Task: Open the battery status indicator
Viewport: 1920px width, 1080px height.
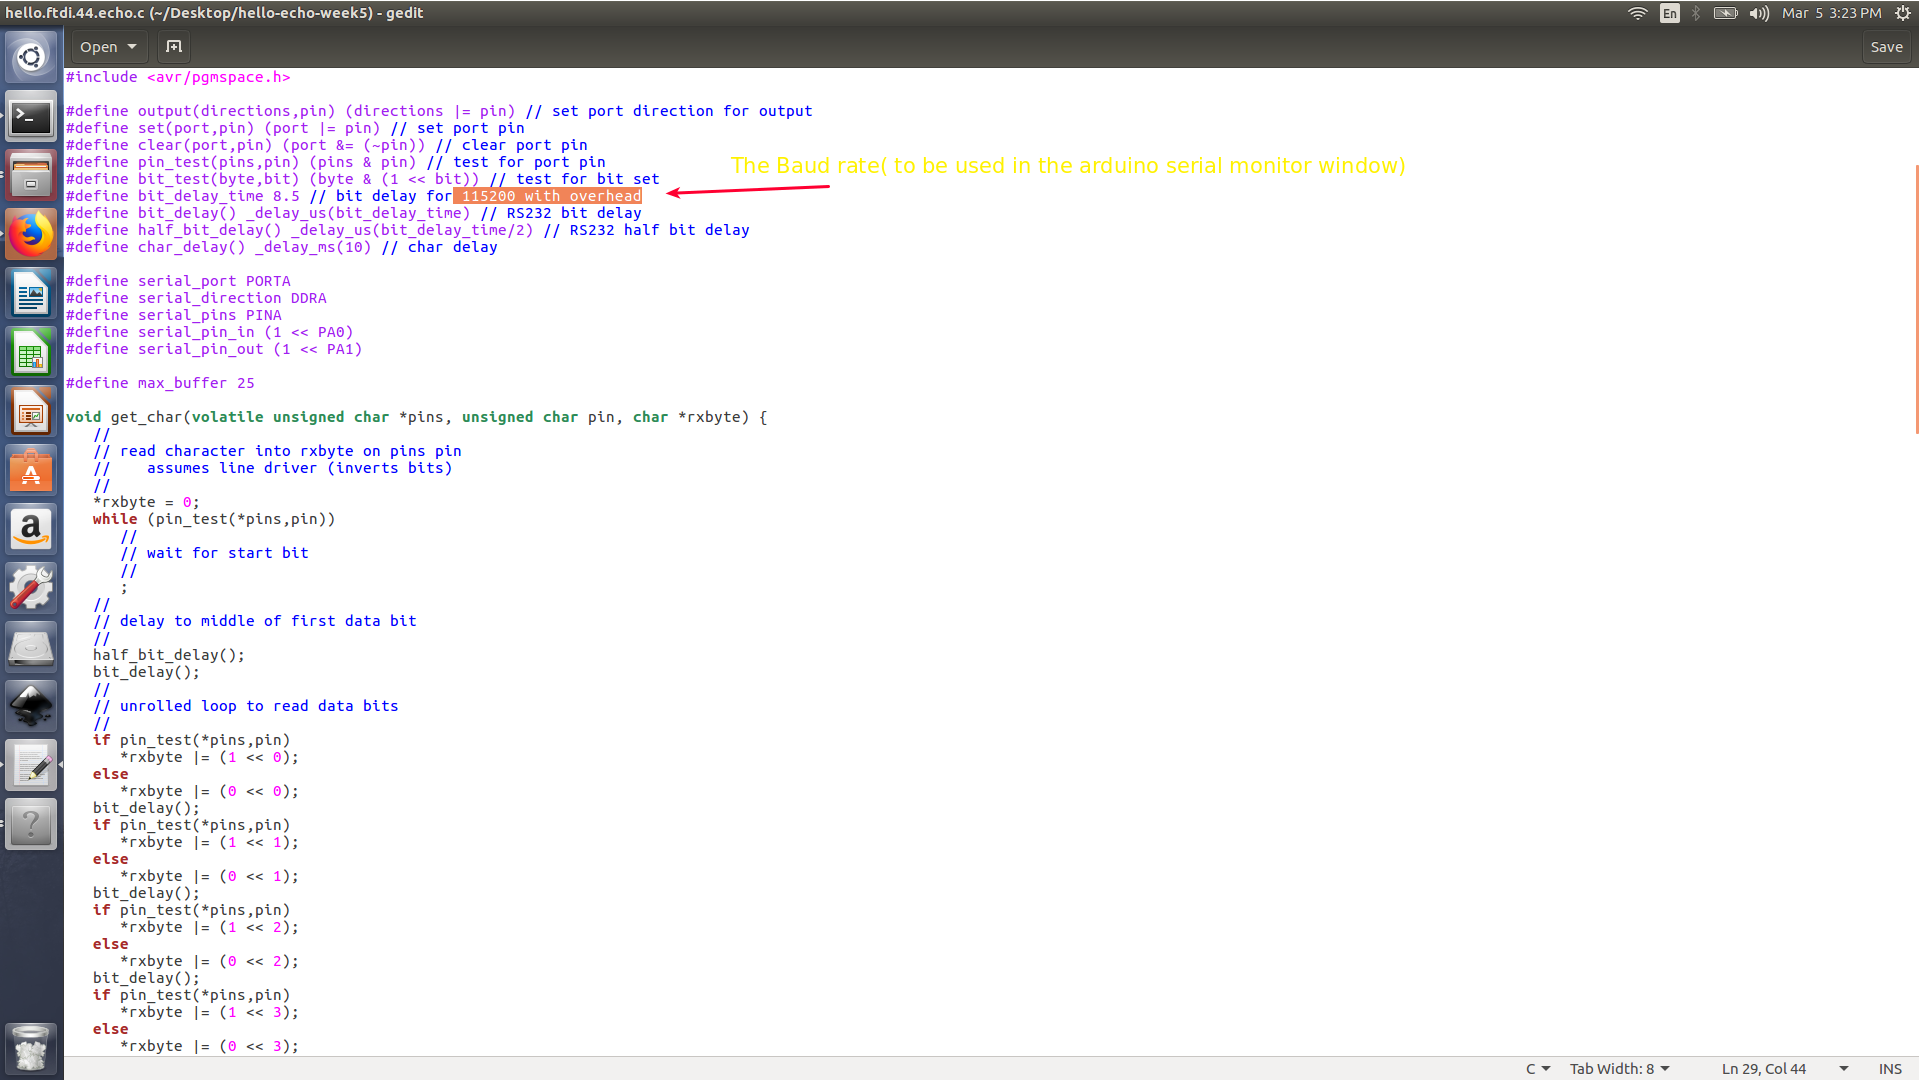Action: pyautogui.click(x=1725, y=13)
